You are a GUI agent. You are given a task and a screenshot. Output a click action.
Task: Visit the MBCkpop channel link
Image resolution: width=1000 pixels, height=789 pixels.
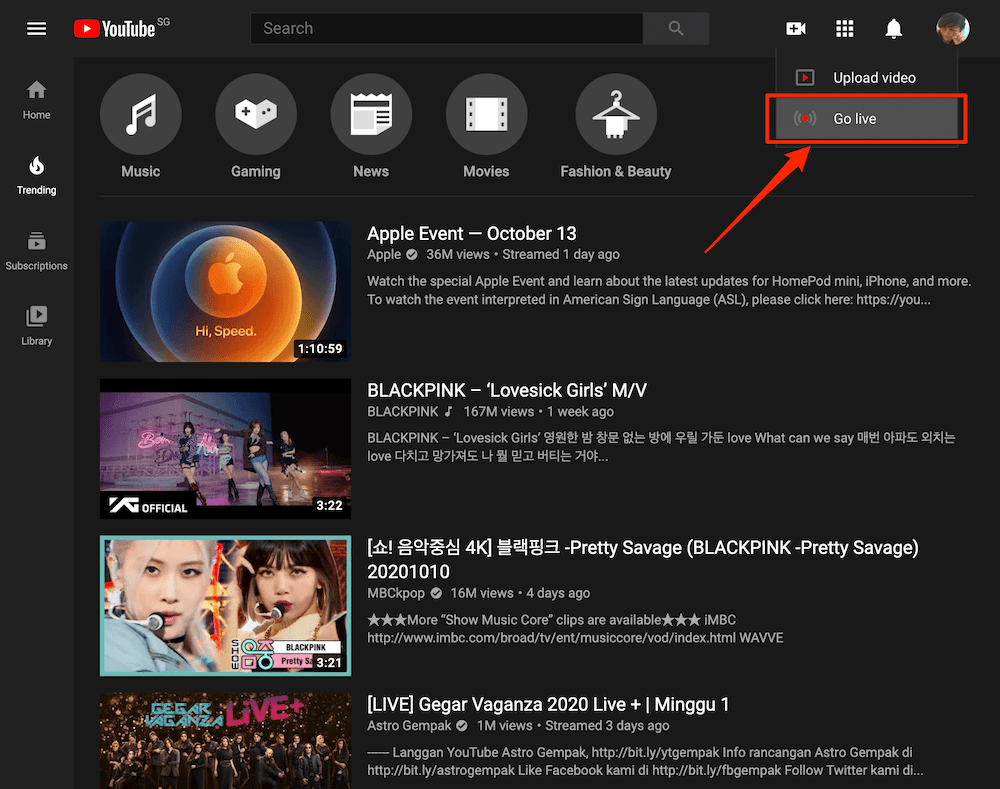click(x=396, y=593)
